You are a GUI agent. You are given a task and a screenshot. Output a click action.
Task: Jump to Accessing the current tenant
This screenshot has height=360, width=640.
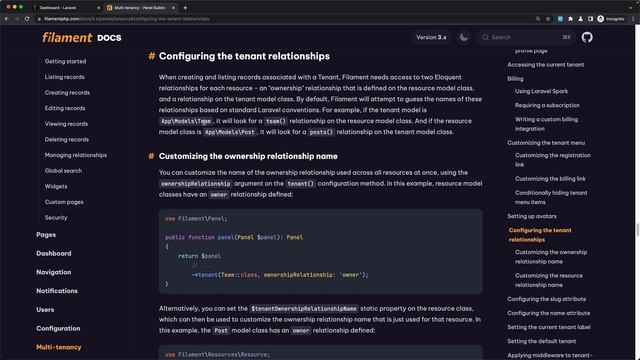(x=545, y=64)
